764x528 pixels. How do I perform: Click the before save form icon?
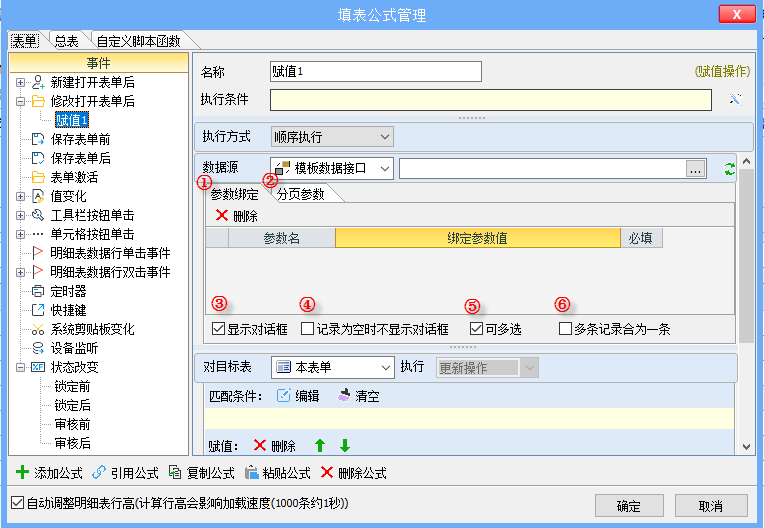pyautogui.click(x=38, y=139)
